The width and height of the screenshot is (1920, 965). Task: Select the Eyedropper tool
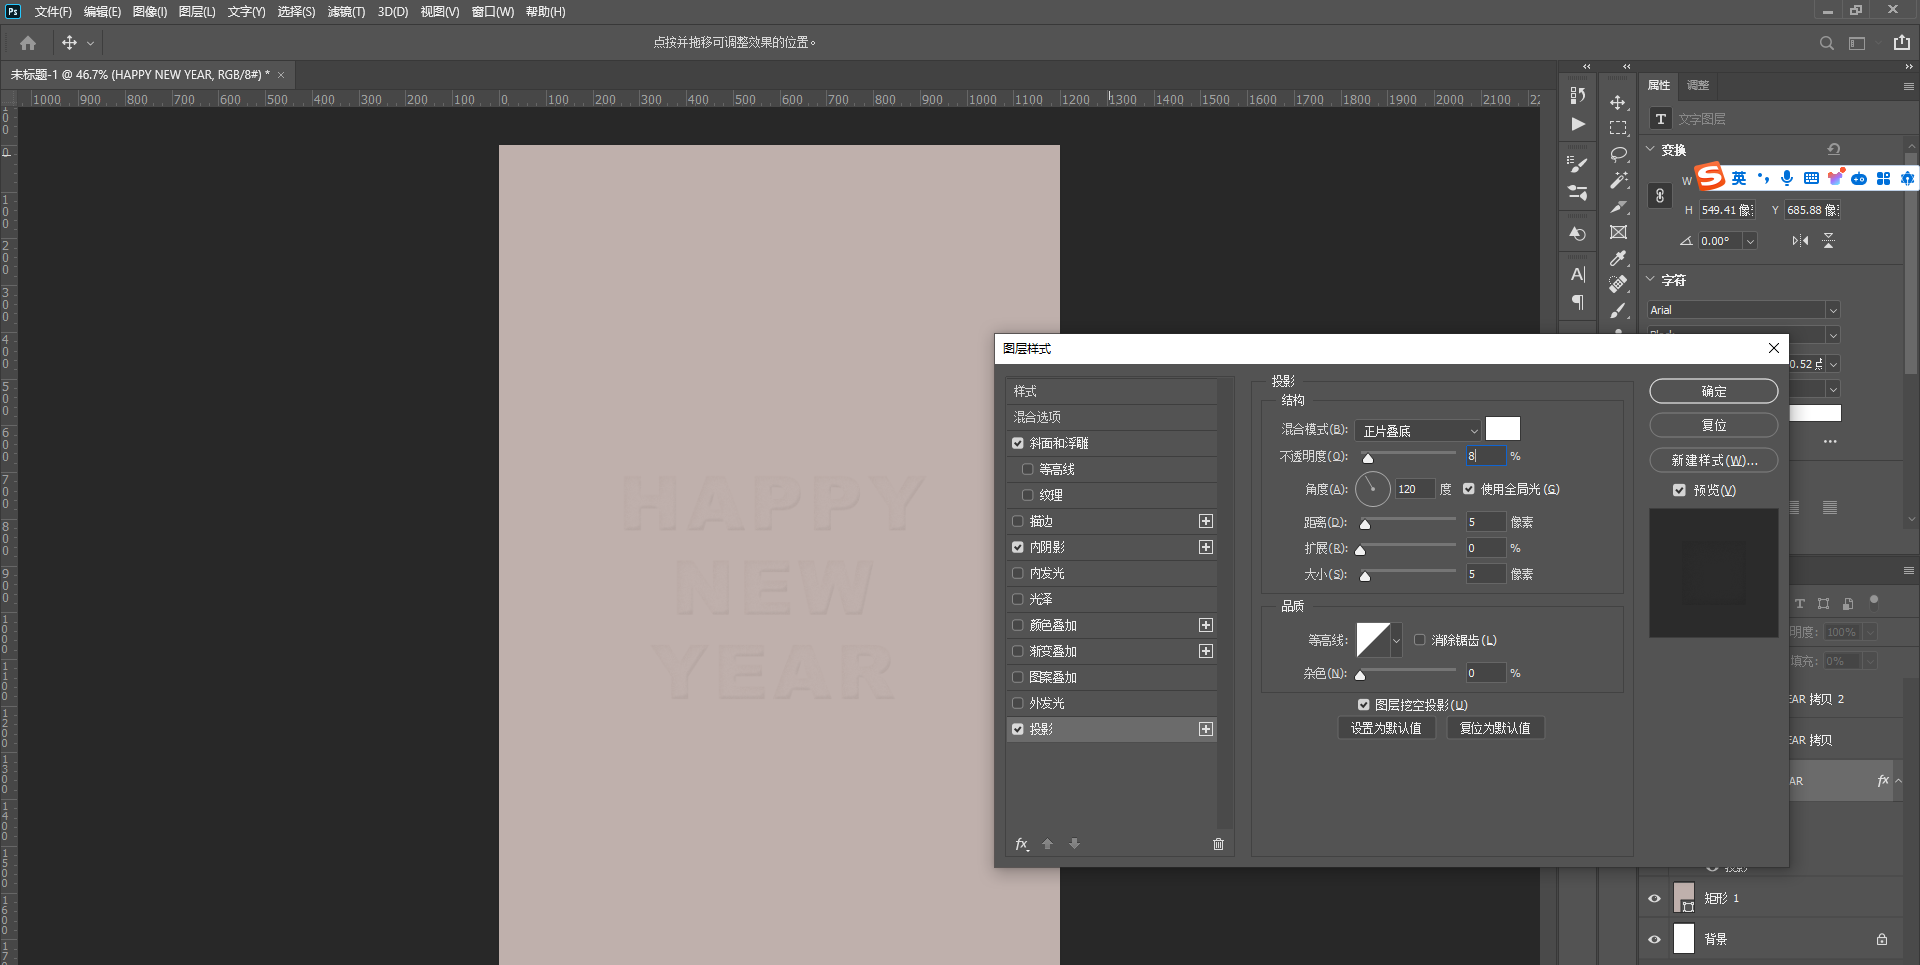(x=1618, y=258)
